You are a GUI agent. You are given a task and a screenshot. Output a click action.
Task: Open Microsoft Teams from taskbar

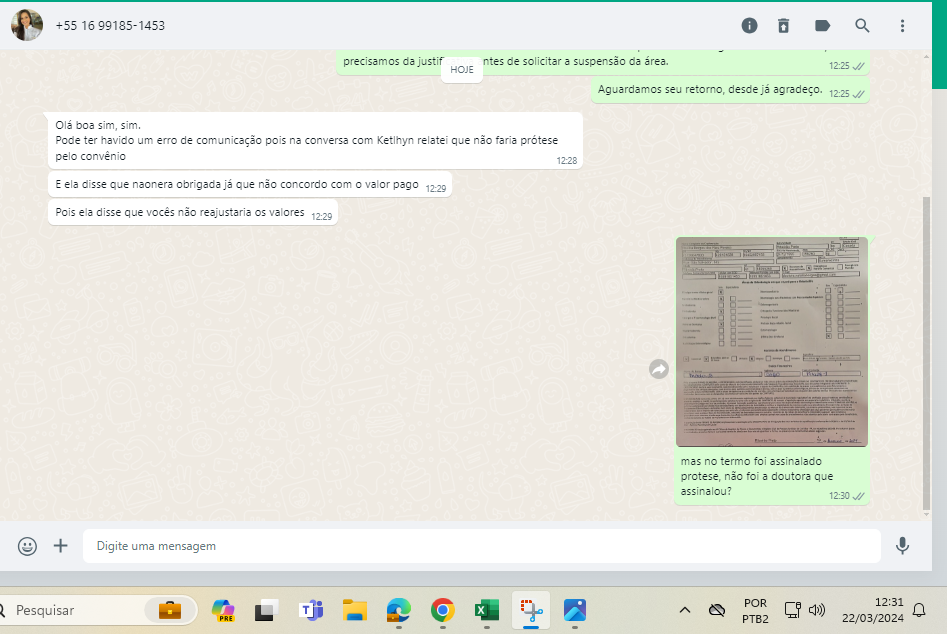click(311, 610)
